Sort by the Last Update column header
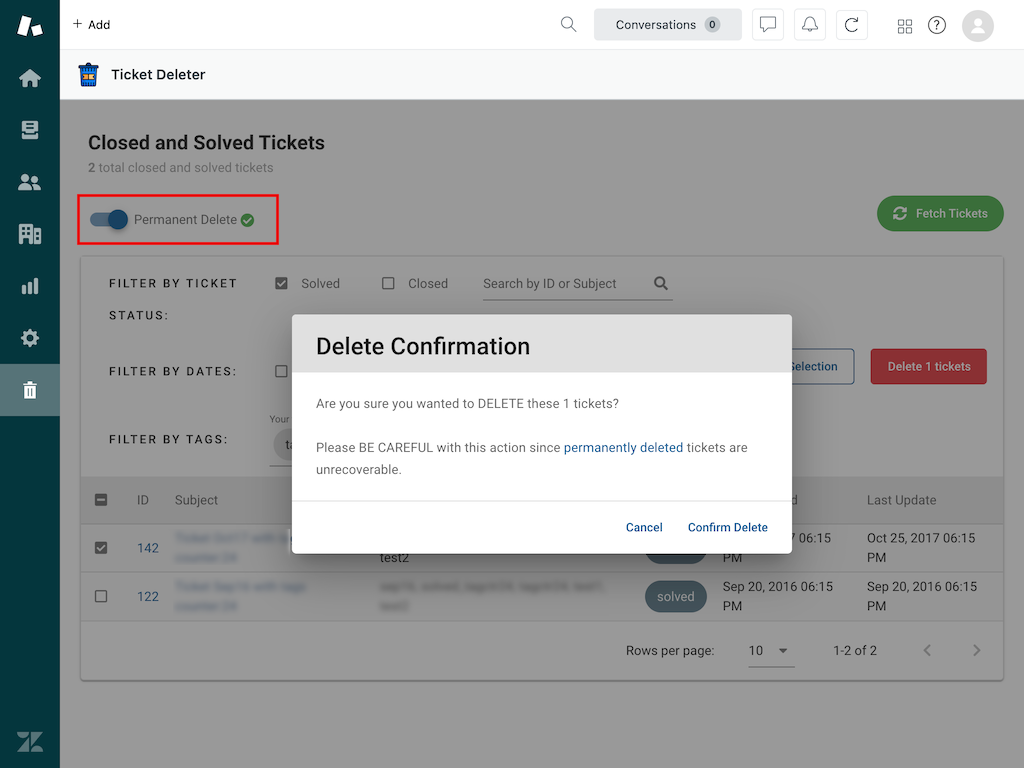This screenshot has width=1024, height=768. (901, 500)
